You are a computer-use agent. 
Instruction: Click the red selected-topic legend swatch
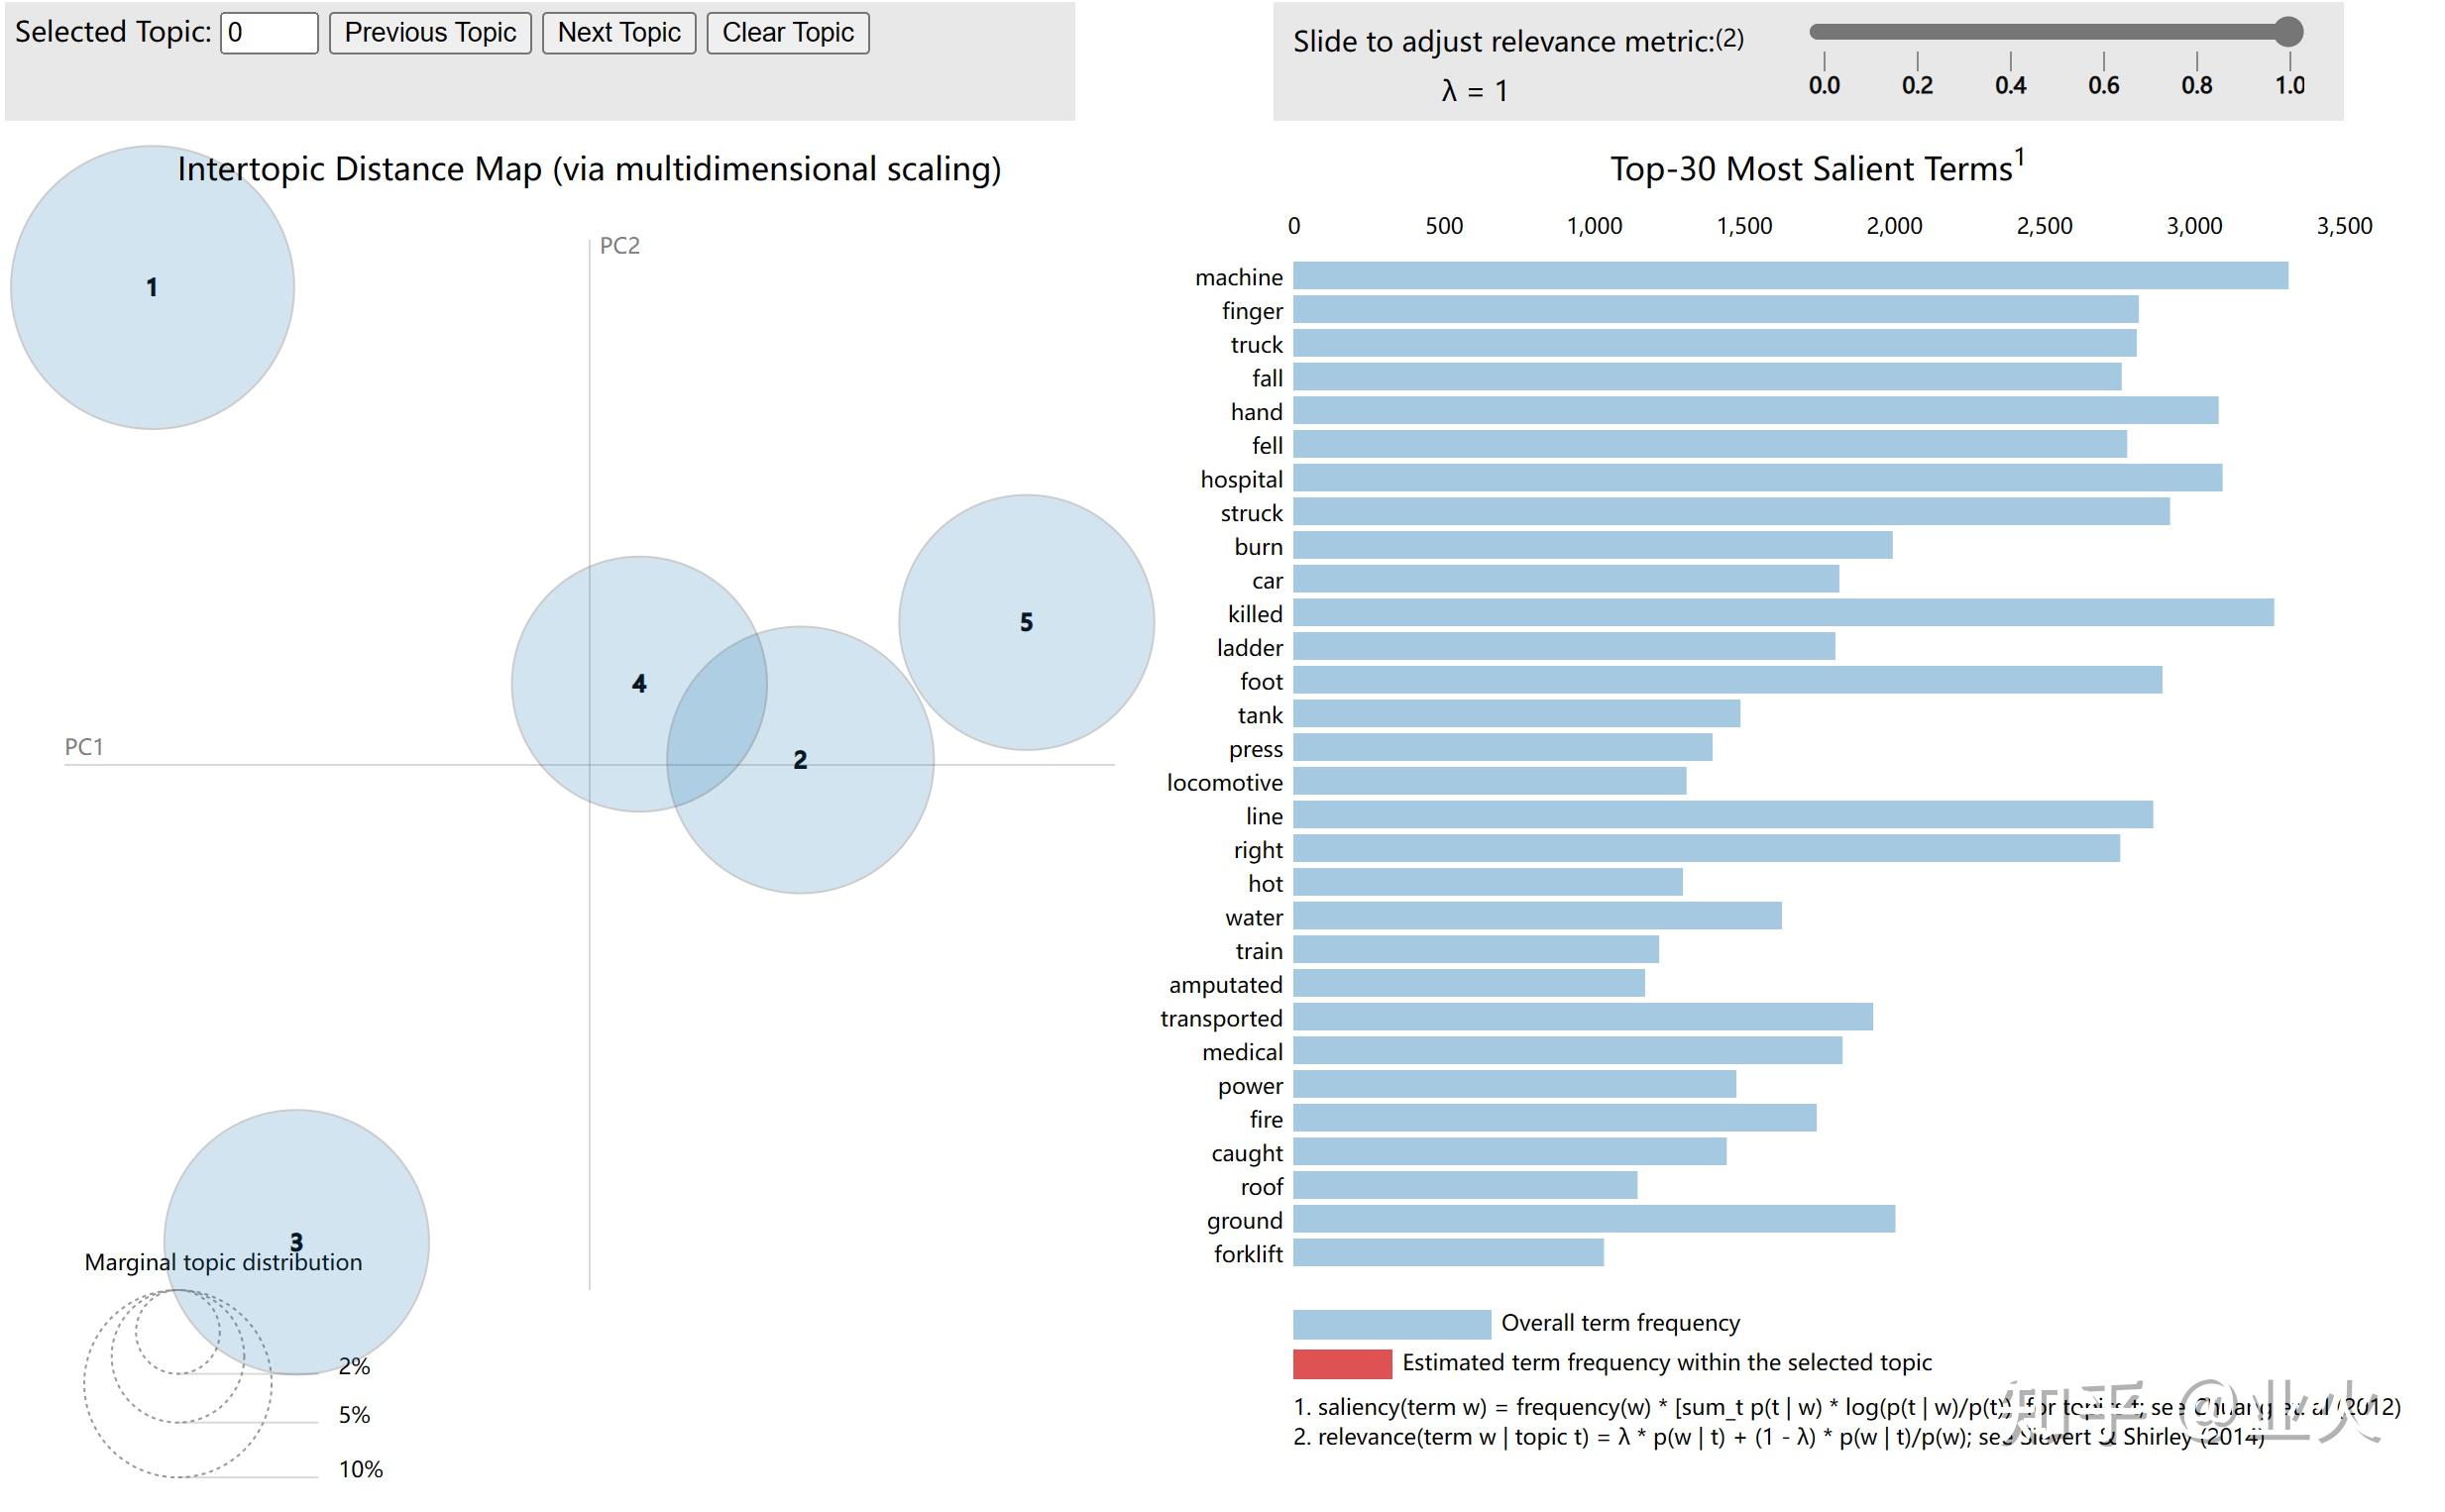click(1341, 1364)
